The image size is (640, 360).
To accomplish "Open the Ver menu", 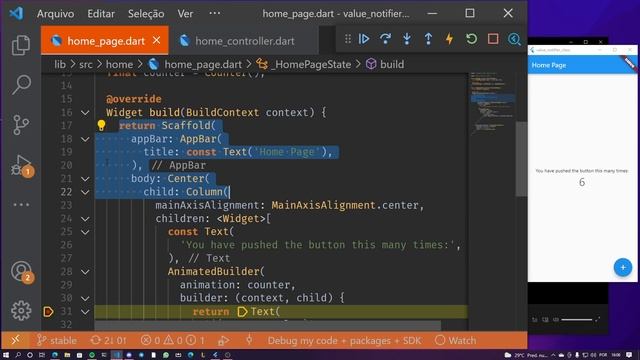I will pyautogui.click(x=185, y=13).
